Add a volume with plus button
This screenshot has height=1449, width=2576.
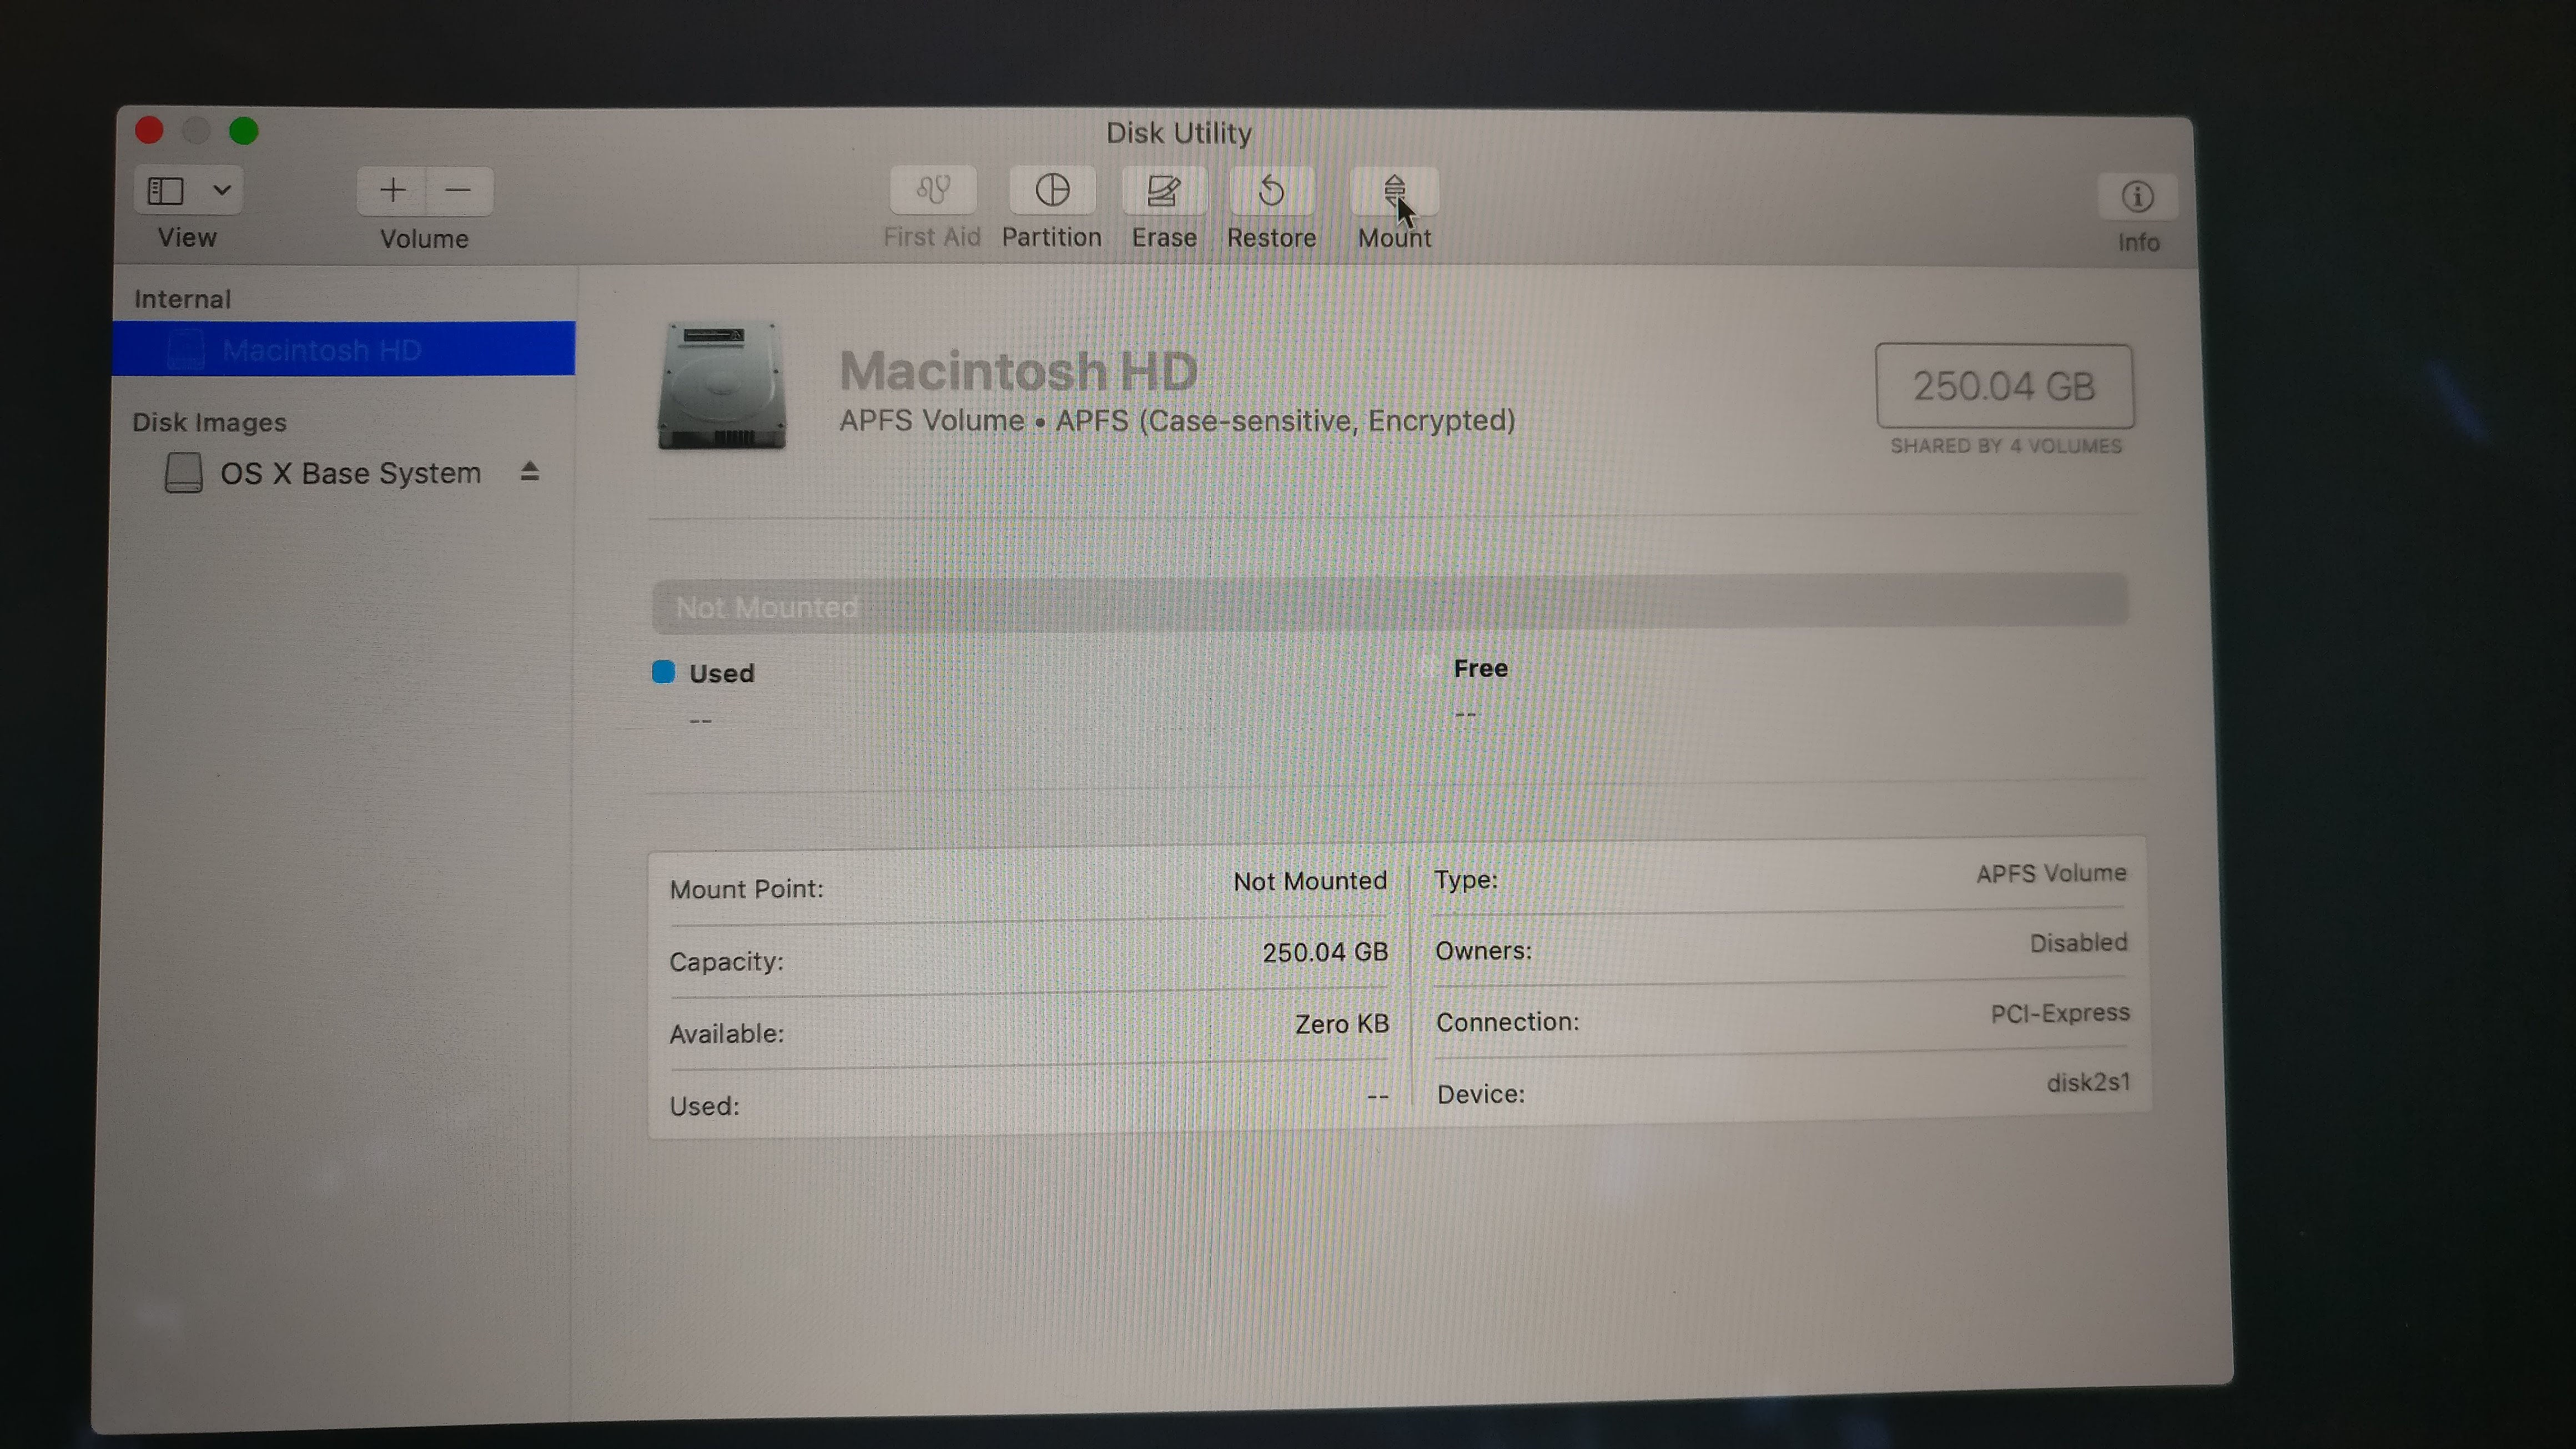[x=392, y=190]
